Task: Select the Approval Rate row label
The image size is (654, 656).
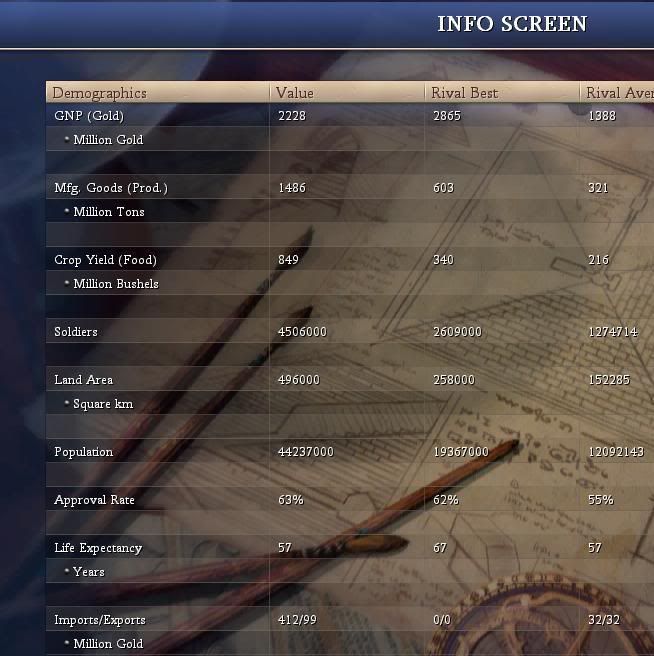Action: (x=95, y=500)
